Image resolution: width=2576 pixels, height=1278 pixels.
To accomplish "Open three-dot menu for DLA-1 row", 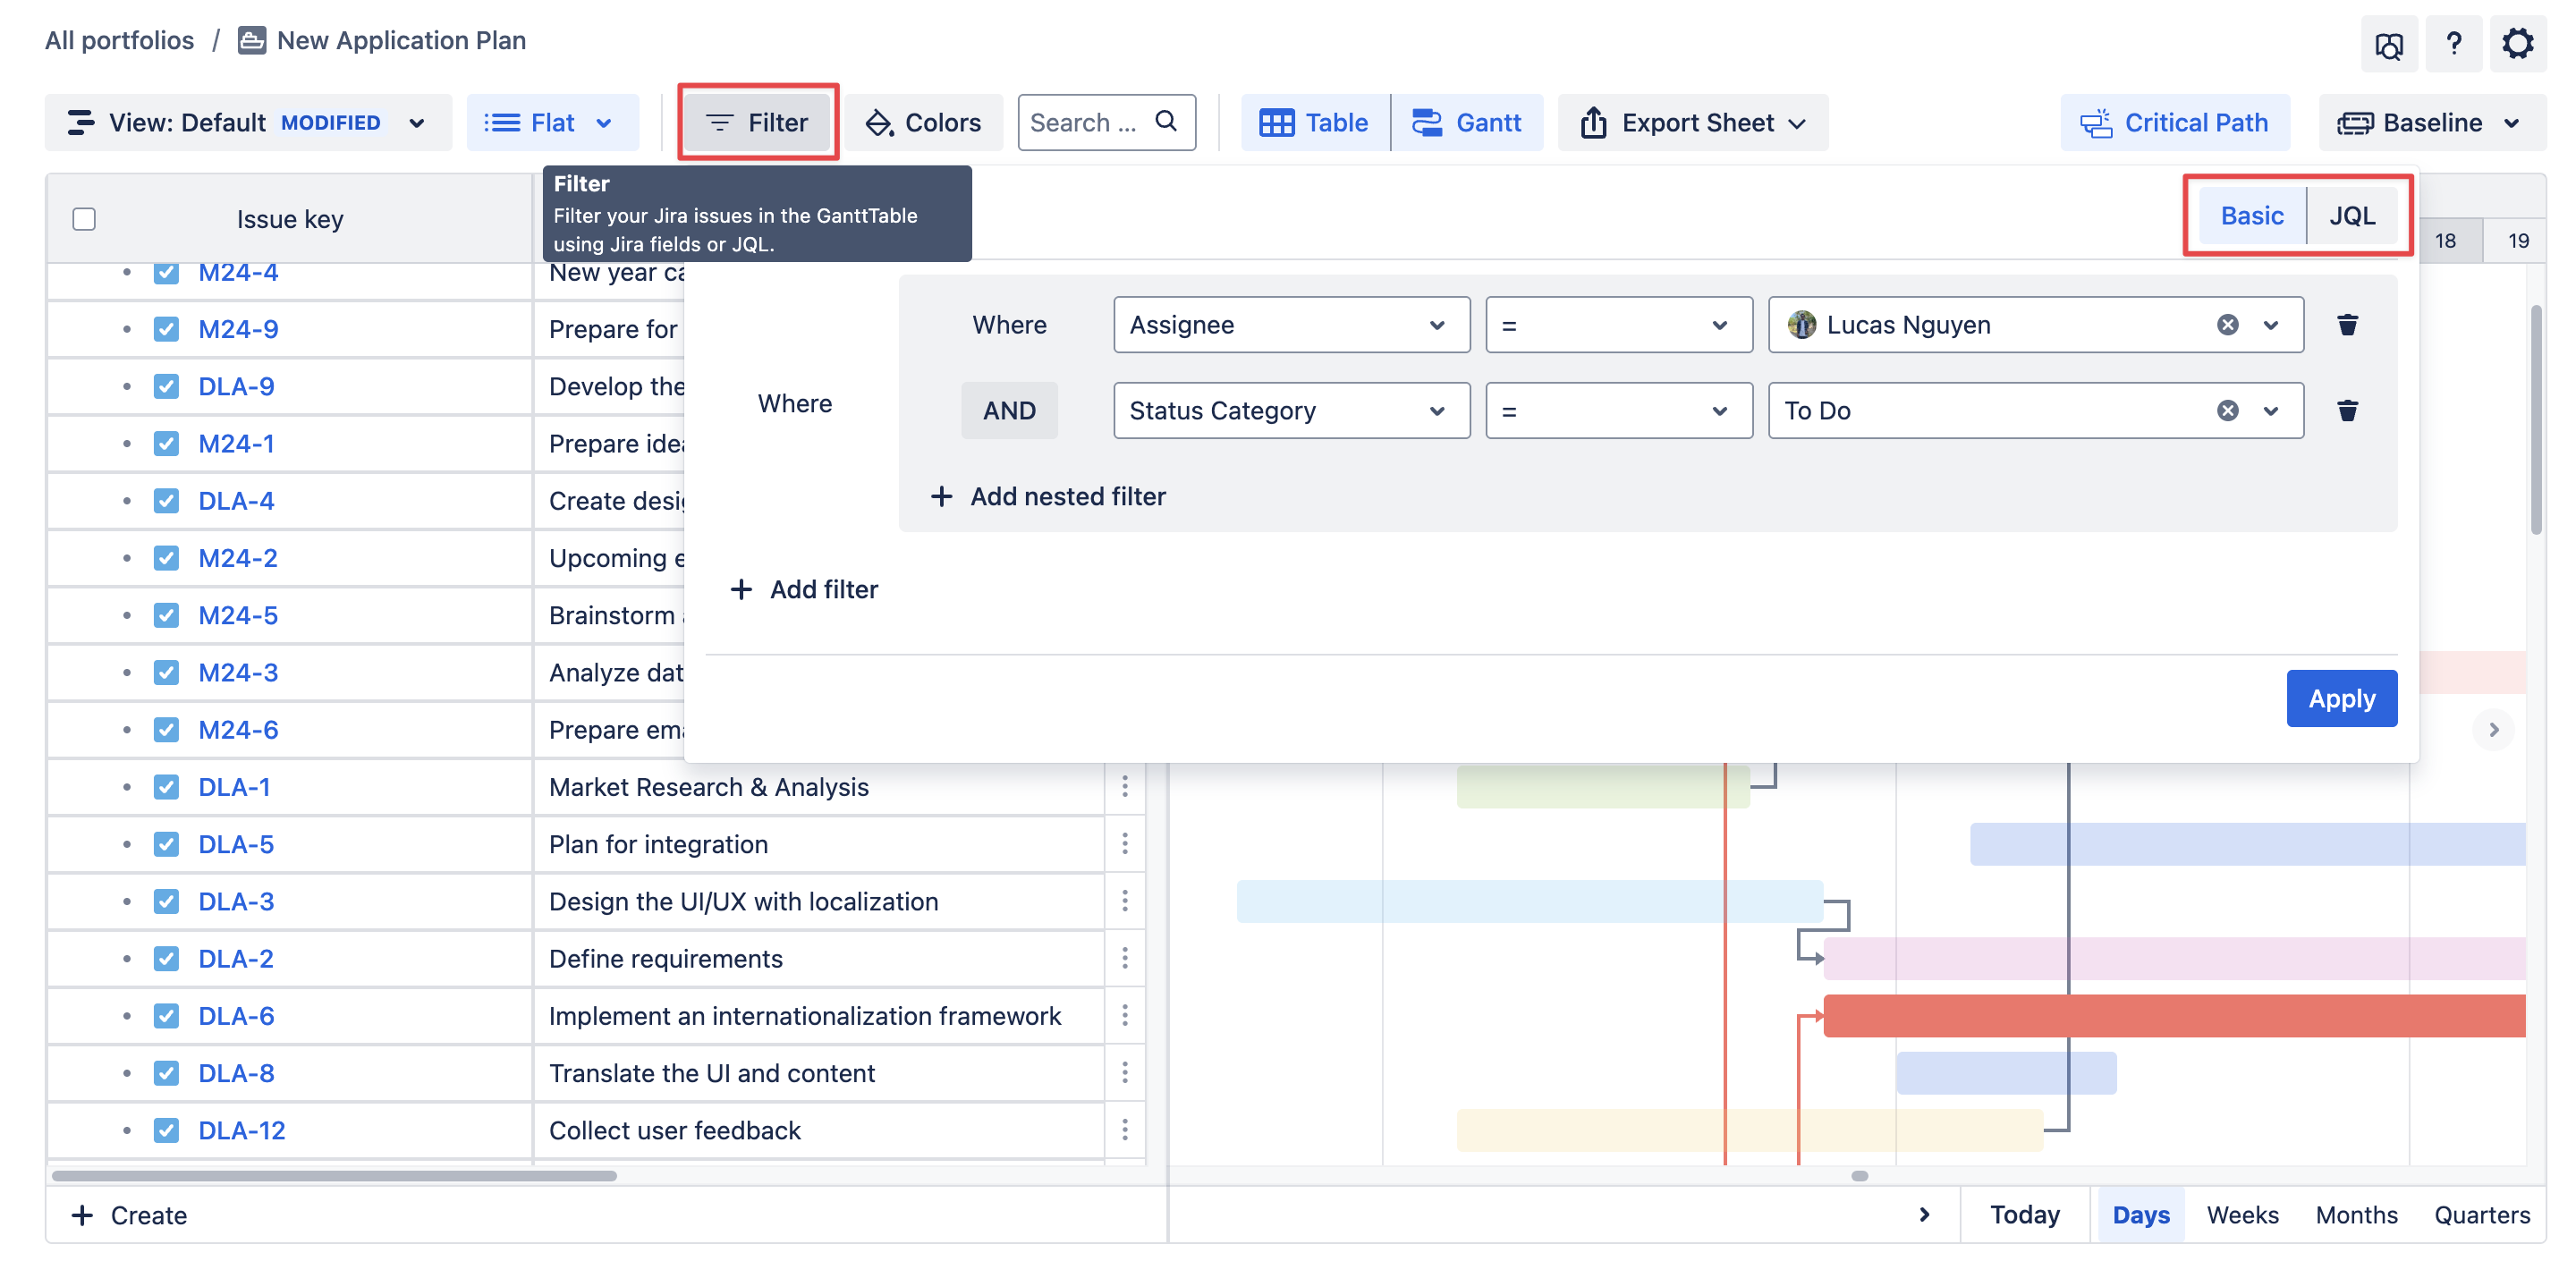I will coord(1125,786).
